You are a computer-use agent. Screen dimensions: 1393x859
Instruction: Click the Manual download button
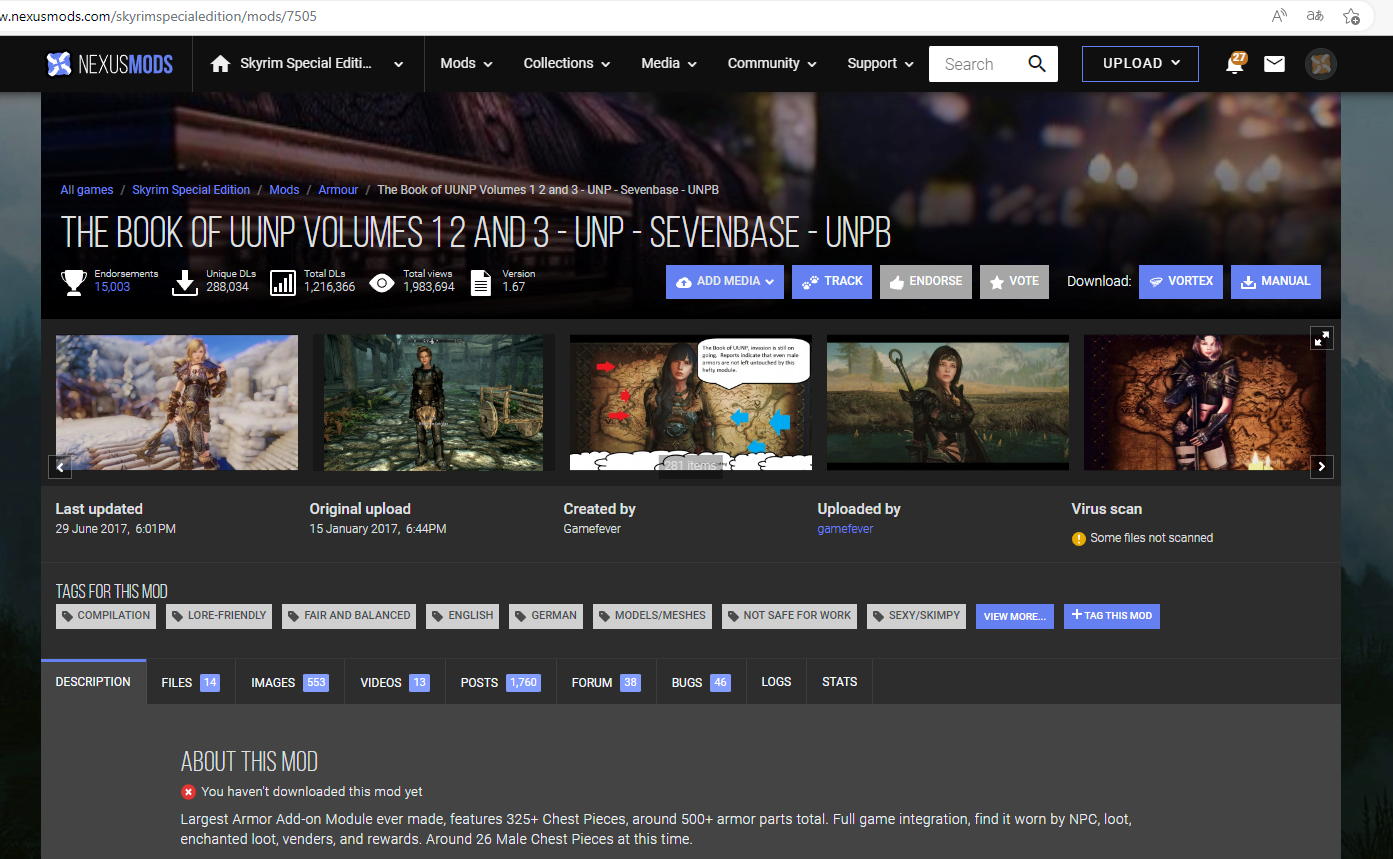1276,282
